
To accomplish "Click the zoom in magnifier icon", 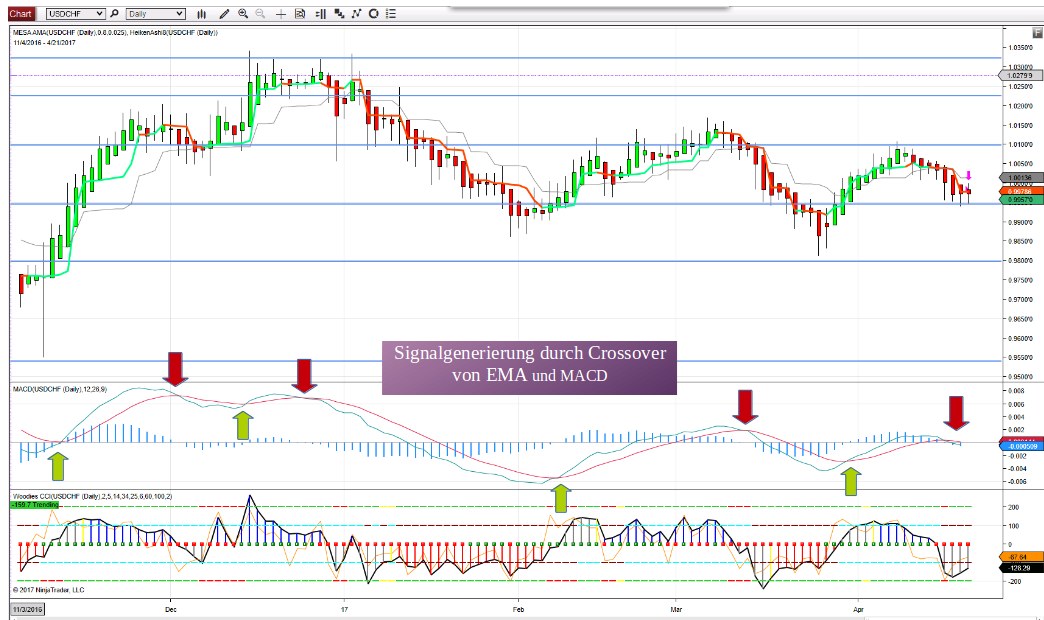I will point(243,13).
